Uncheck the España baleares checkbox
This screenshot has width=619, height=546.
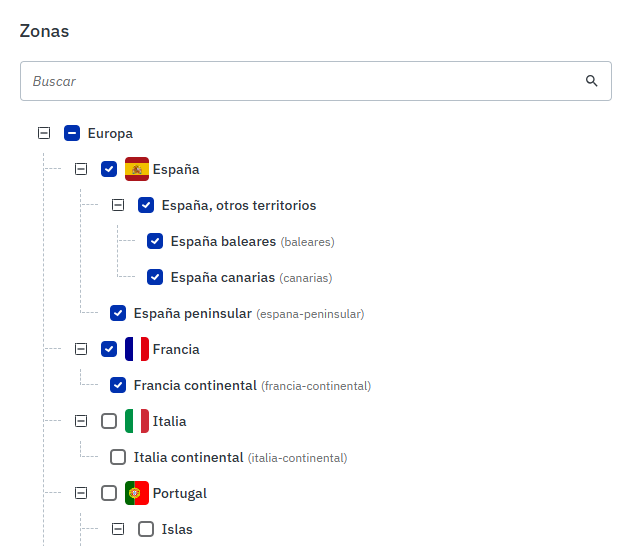tap(155, 241)
